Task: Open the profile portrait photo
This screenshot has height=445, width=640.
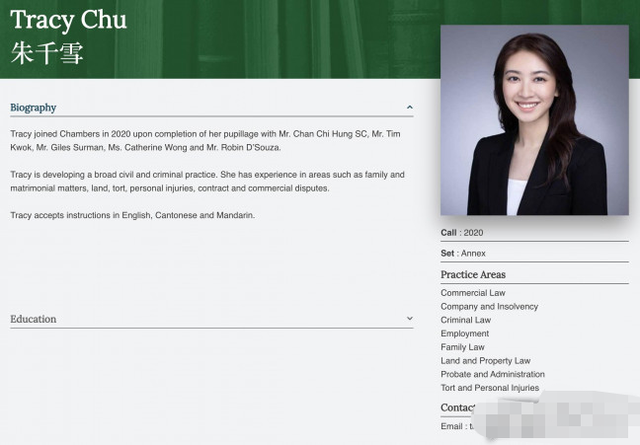Action: pyautogui.click(x=534, y=120)
